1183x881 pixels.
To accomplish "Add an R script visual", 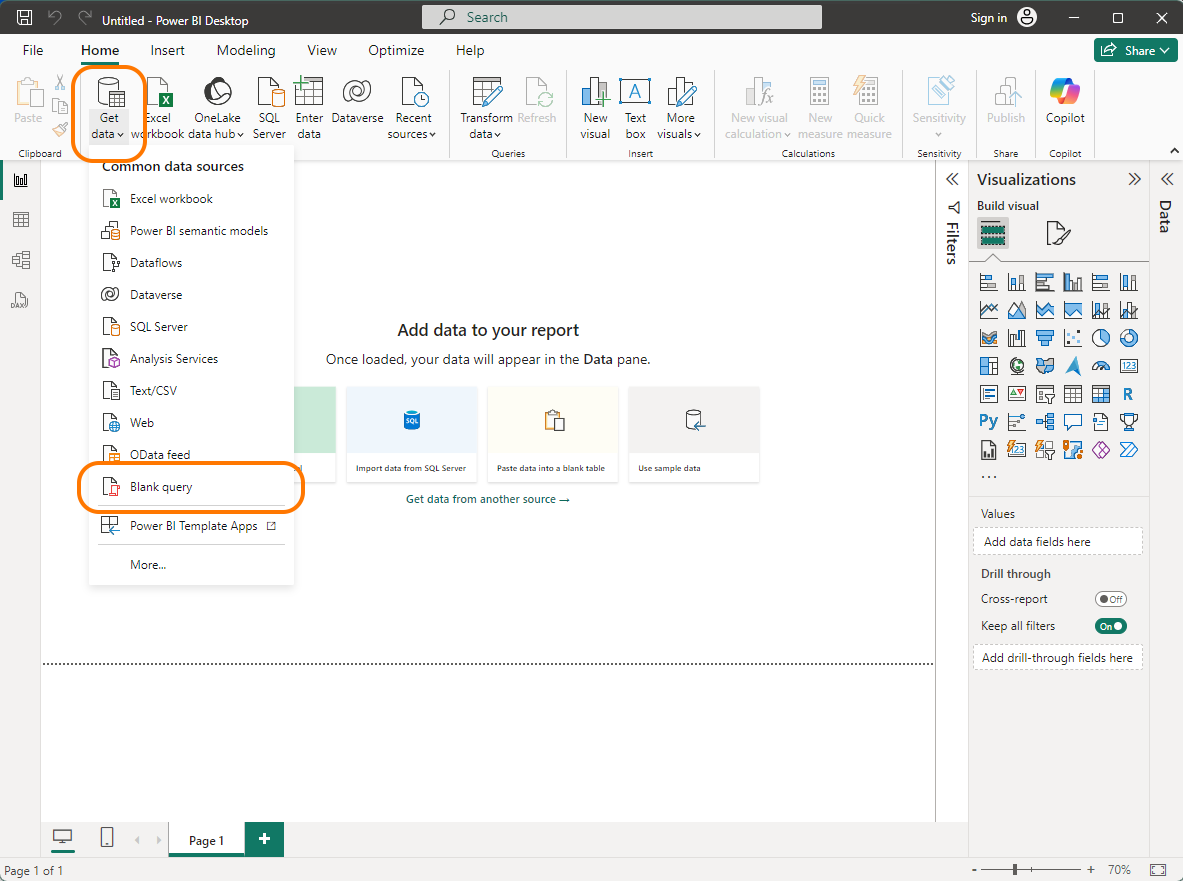I will (1128, 394).
